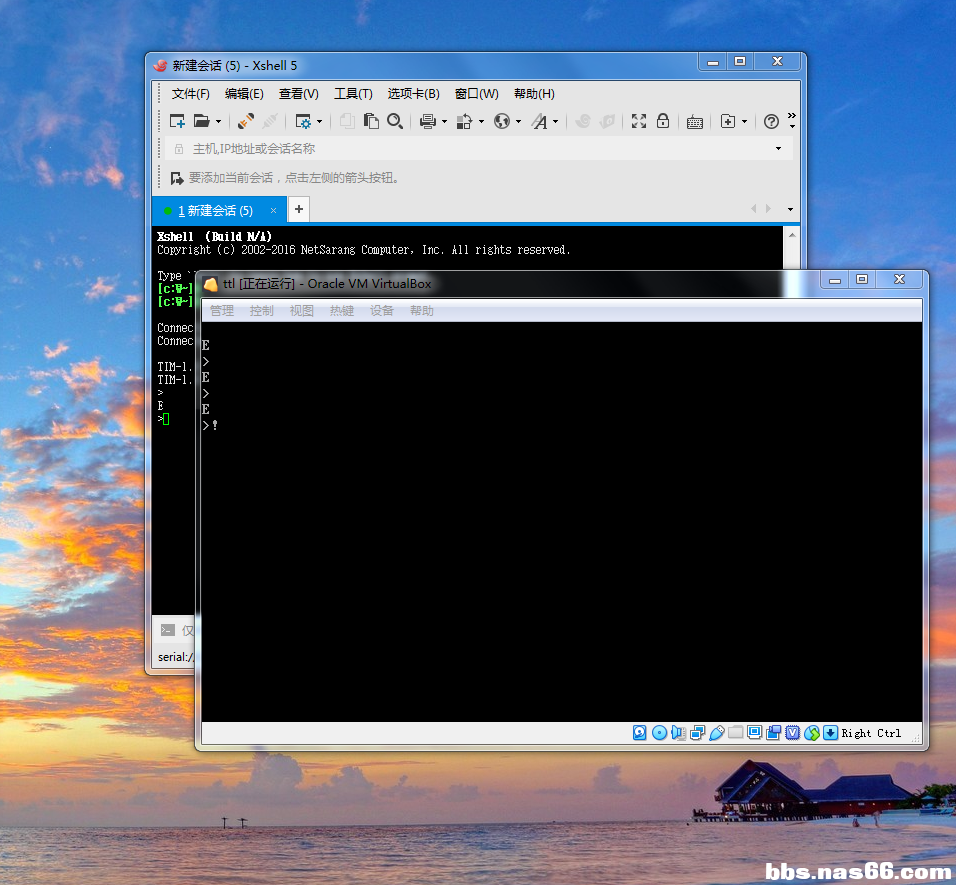Click the greyed Disconnect plug icon in Xshell

[269, 121]
